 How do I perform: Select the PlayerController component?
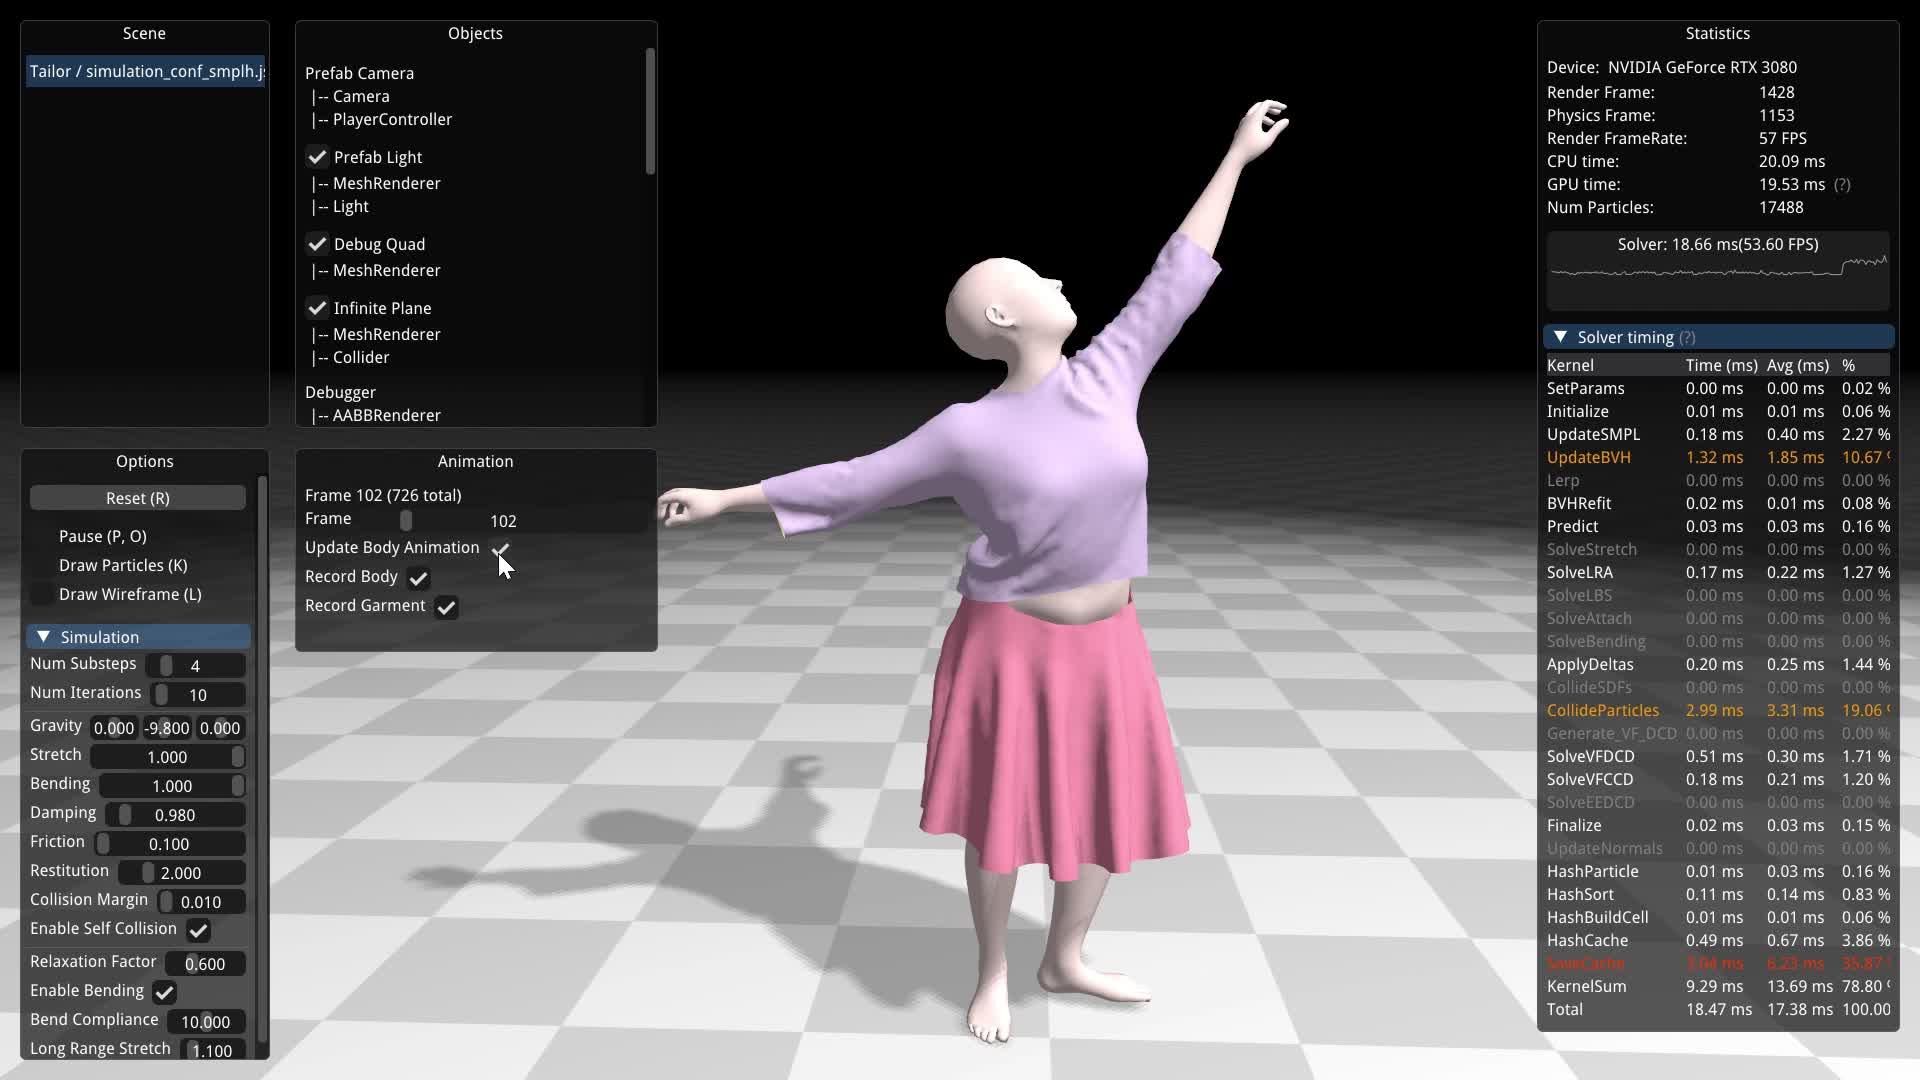392,119
